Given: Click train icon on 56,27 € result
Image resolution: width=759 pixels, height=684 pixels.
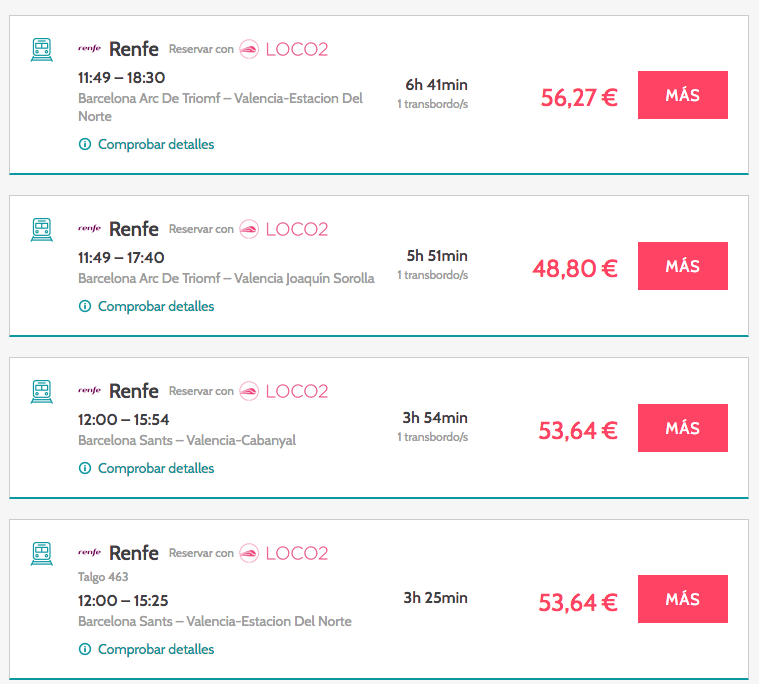Looking at the screenshot, I should pos(42,49).
